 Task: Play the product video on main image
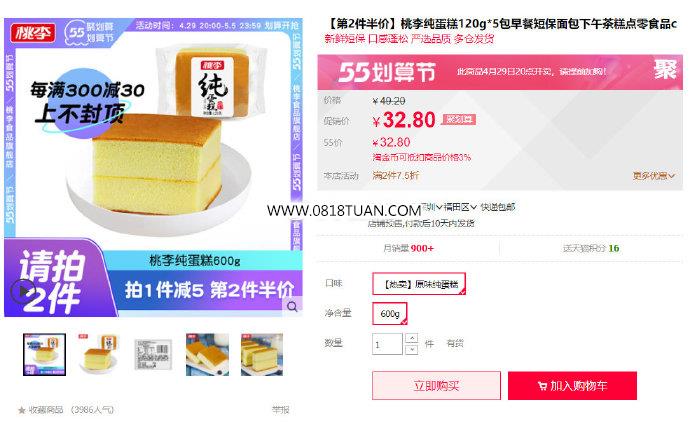click(22, 291)
